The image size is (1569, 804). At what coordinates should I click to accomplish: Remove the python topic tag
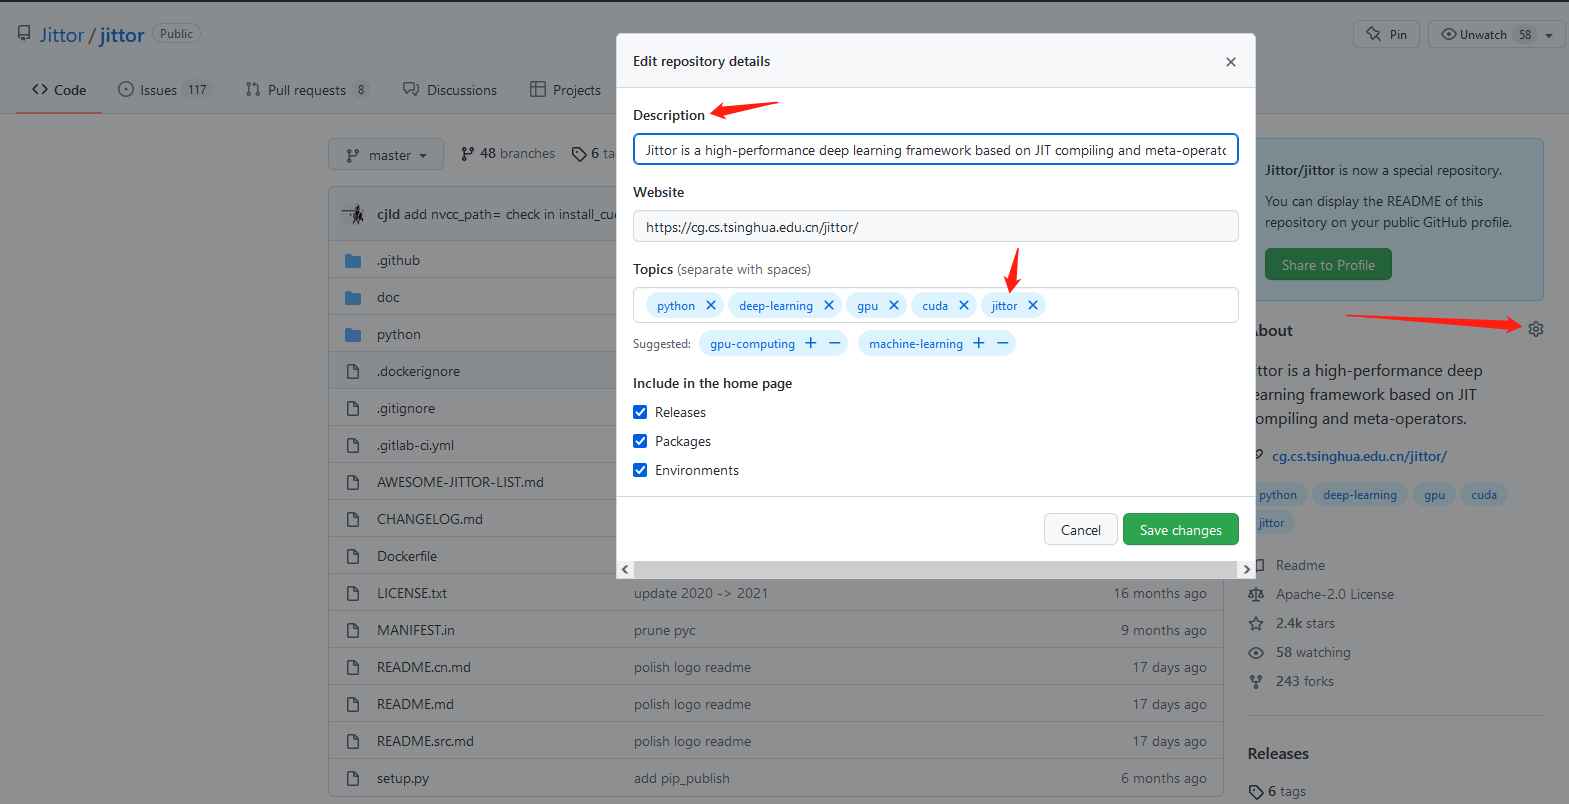(711, 306)
